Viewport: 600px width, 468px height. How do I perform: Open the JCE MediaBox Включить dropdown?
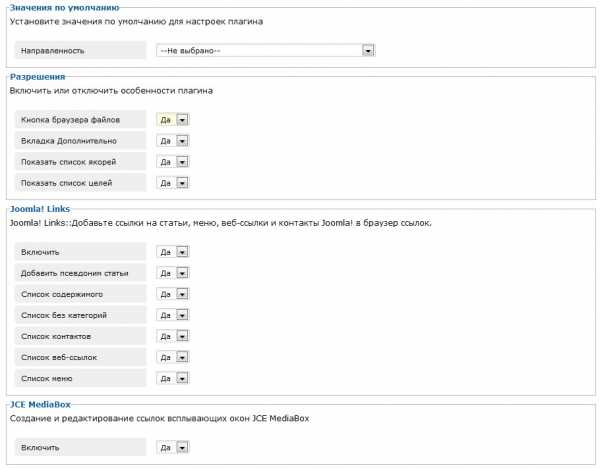173,448
